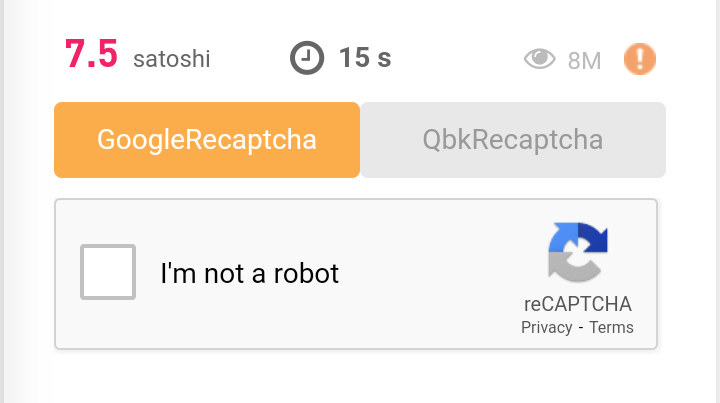Viewport: 720px width, 403px height.
Task: Click white area below the reCAPTCHA box
Action: 360,378
